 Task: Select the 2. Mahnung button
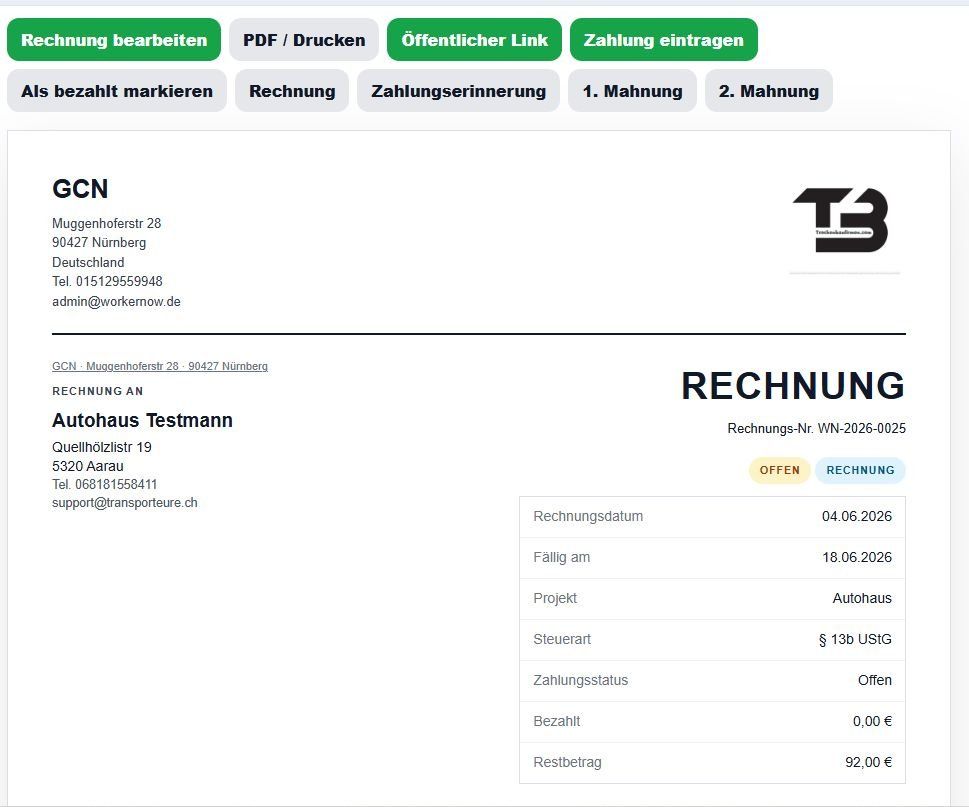[769, 91]
